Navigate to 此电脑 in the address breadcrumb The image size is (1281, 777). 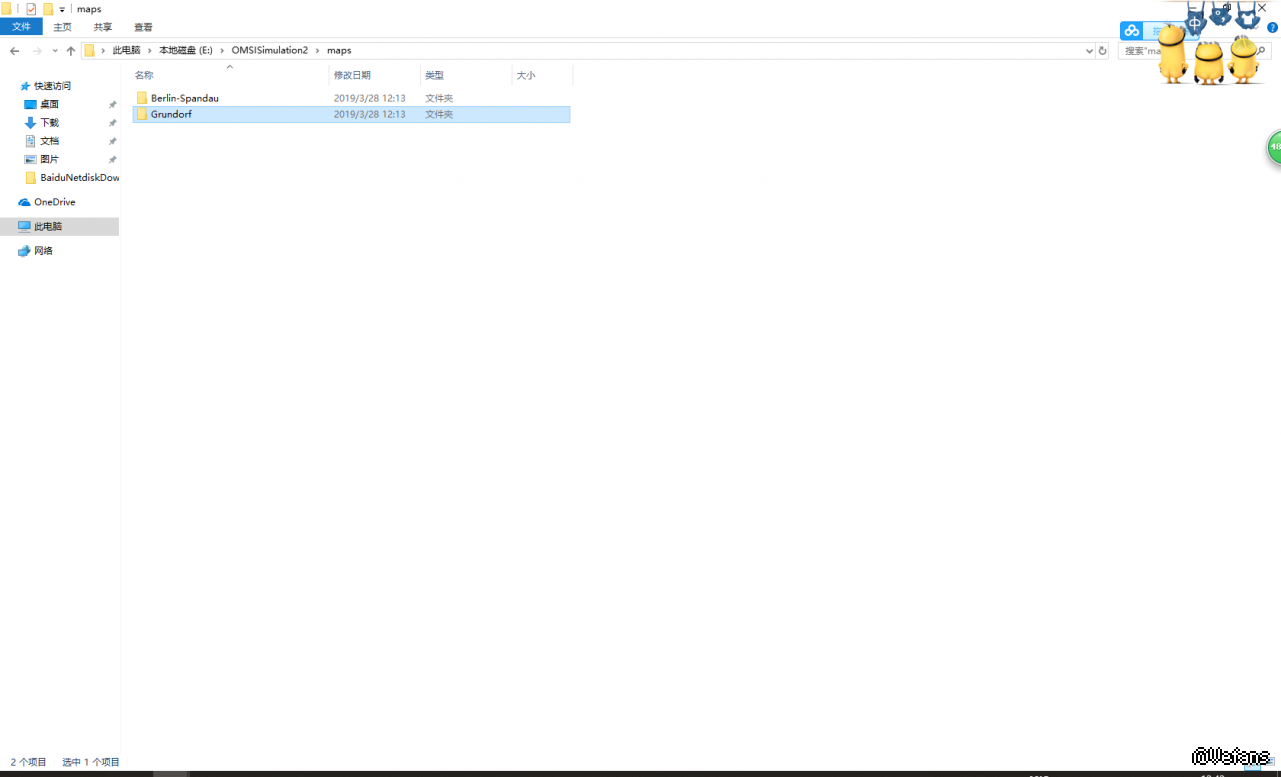[126, 50]
